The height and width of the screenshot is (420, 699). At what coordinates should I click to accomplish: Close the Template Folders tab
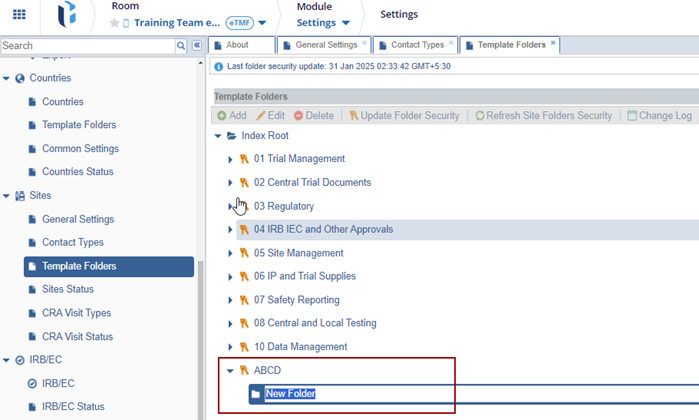(x=554, y=43)
